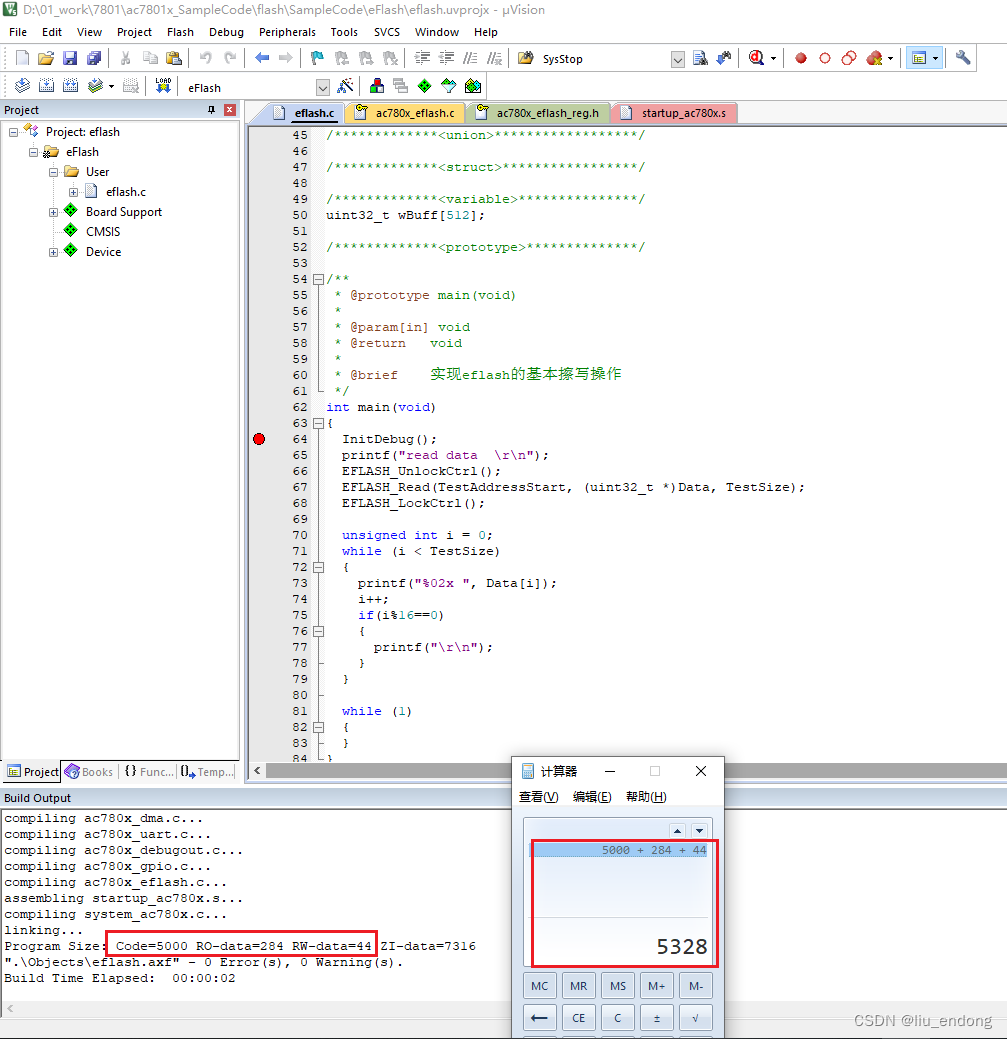Click the calculator M+ button
The width and height of the screenshot is (1007, 1039).
pos(657,986)
